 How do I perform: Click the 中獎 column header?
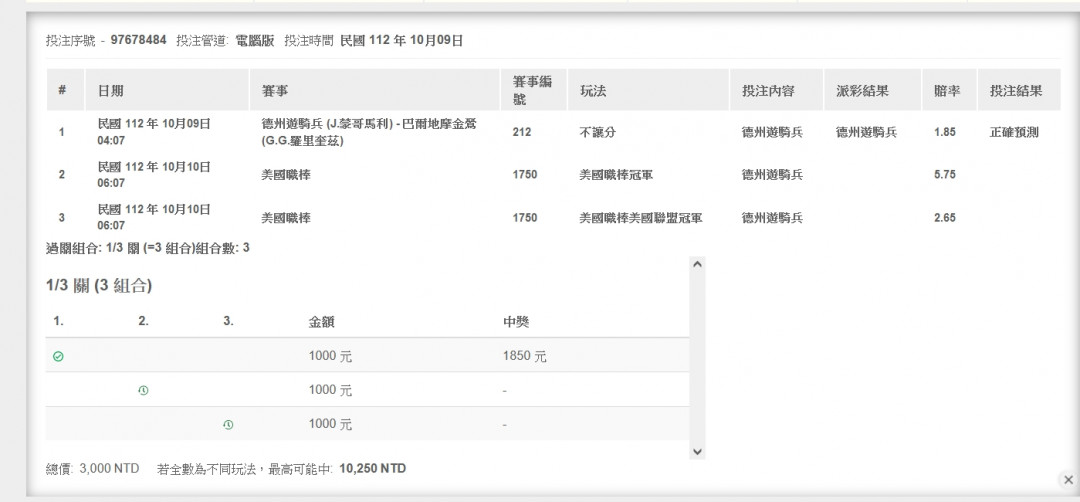pos(516,322)
